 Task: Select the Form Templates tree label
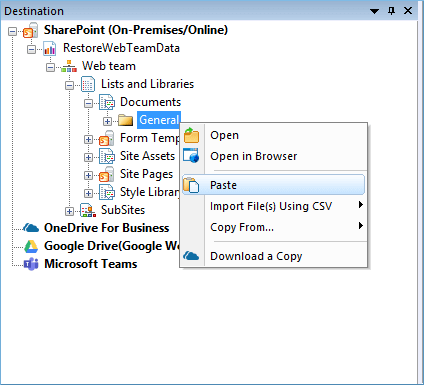(150, 138)
